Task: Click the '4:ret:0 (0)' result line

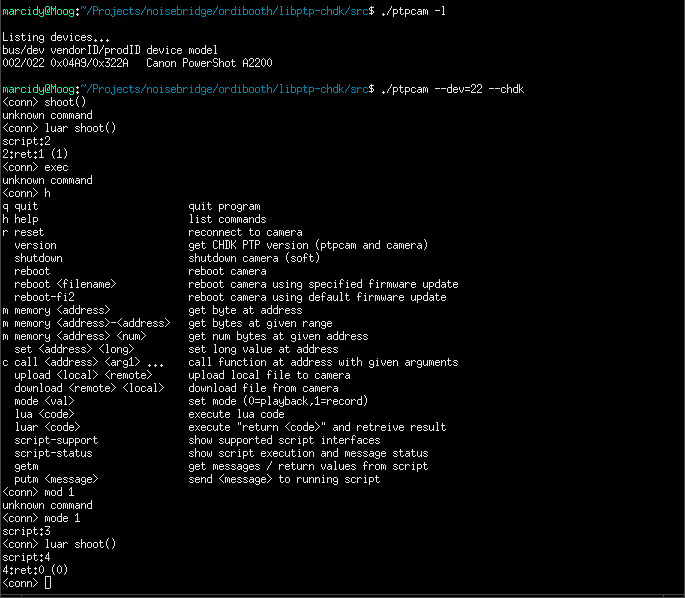Action: [35, 569]
